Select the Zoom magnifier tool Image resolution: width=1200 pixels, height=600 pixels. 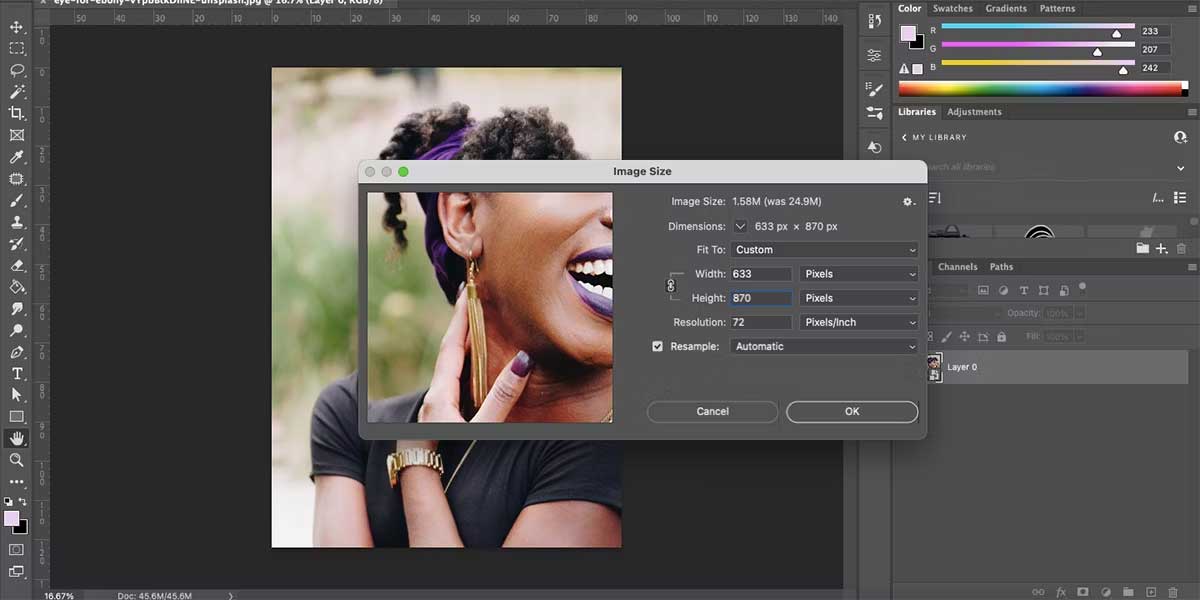click(x=17, y=460)
